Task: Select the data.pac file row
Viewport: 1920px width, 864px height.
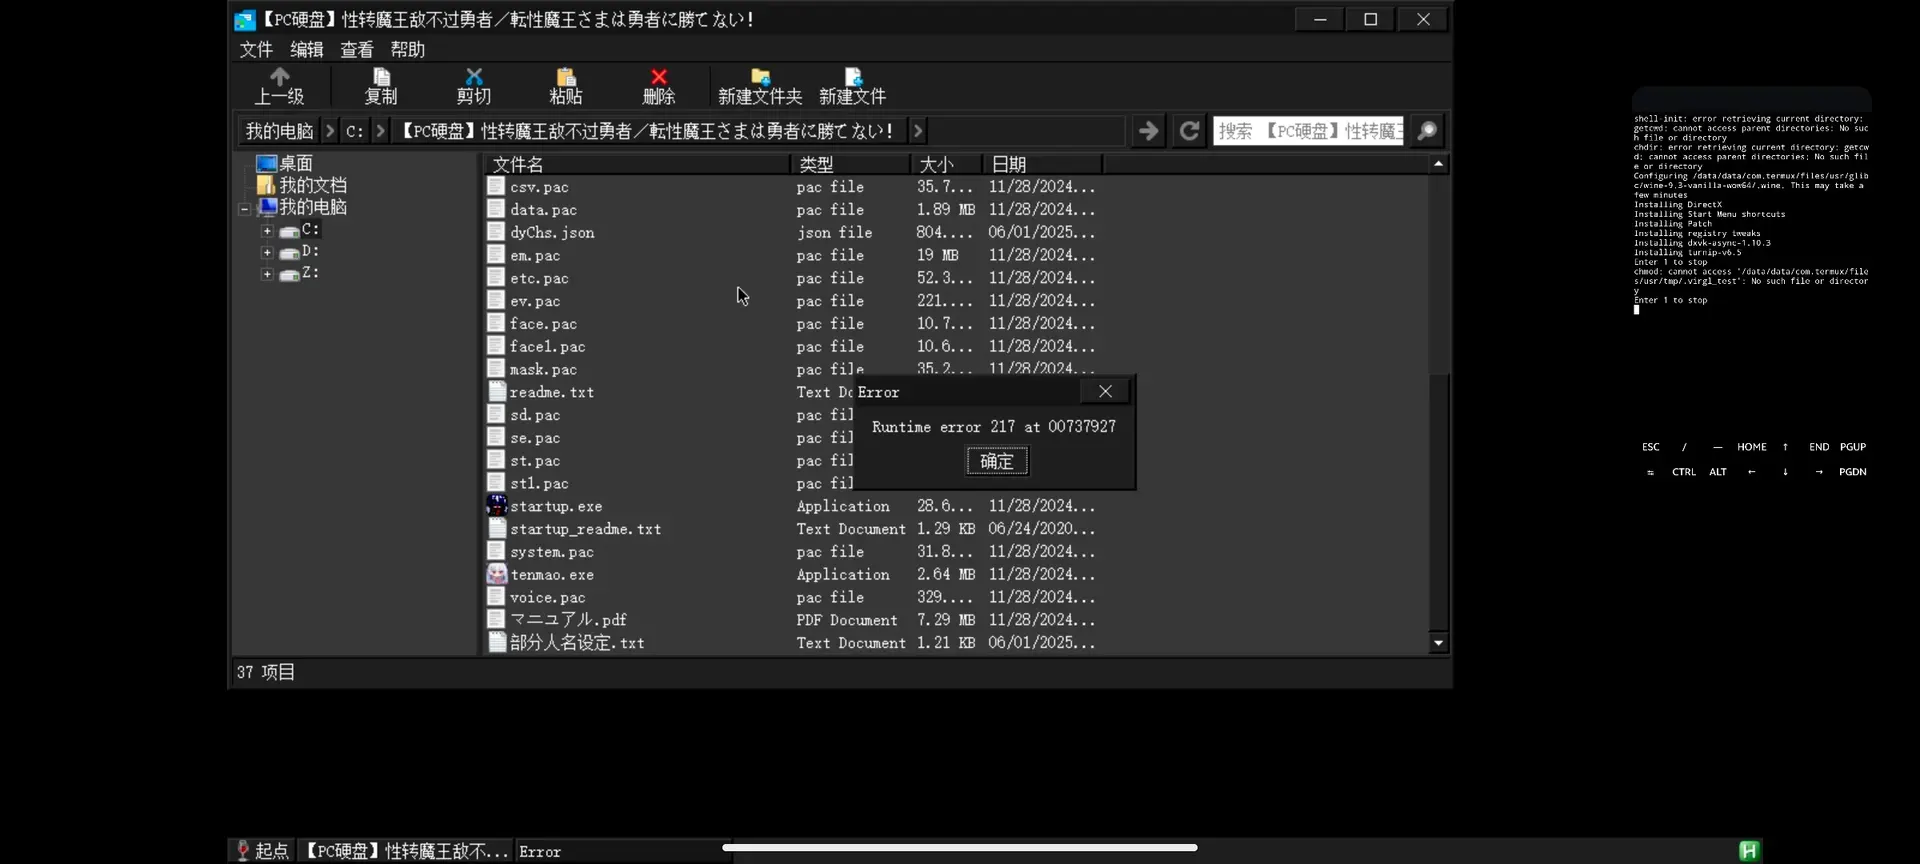Action: (x=791, y=209)
